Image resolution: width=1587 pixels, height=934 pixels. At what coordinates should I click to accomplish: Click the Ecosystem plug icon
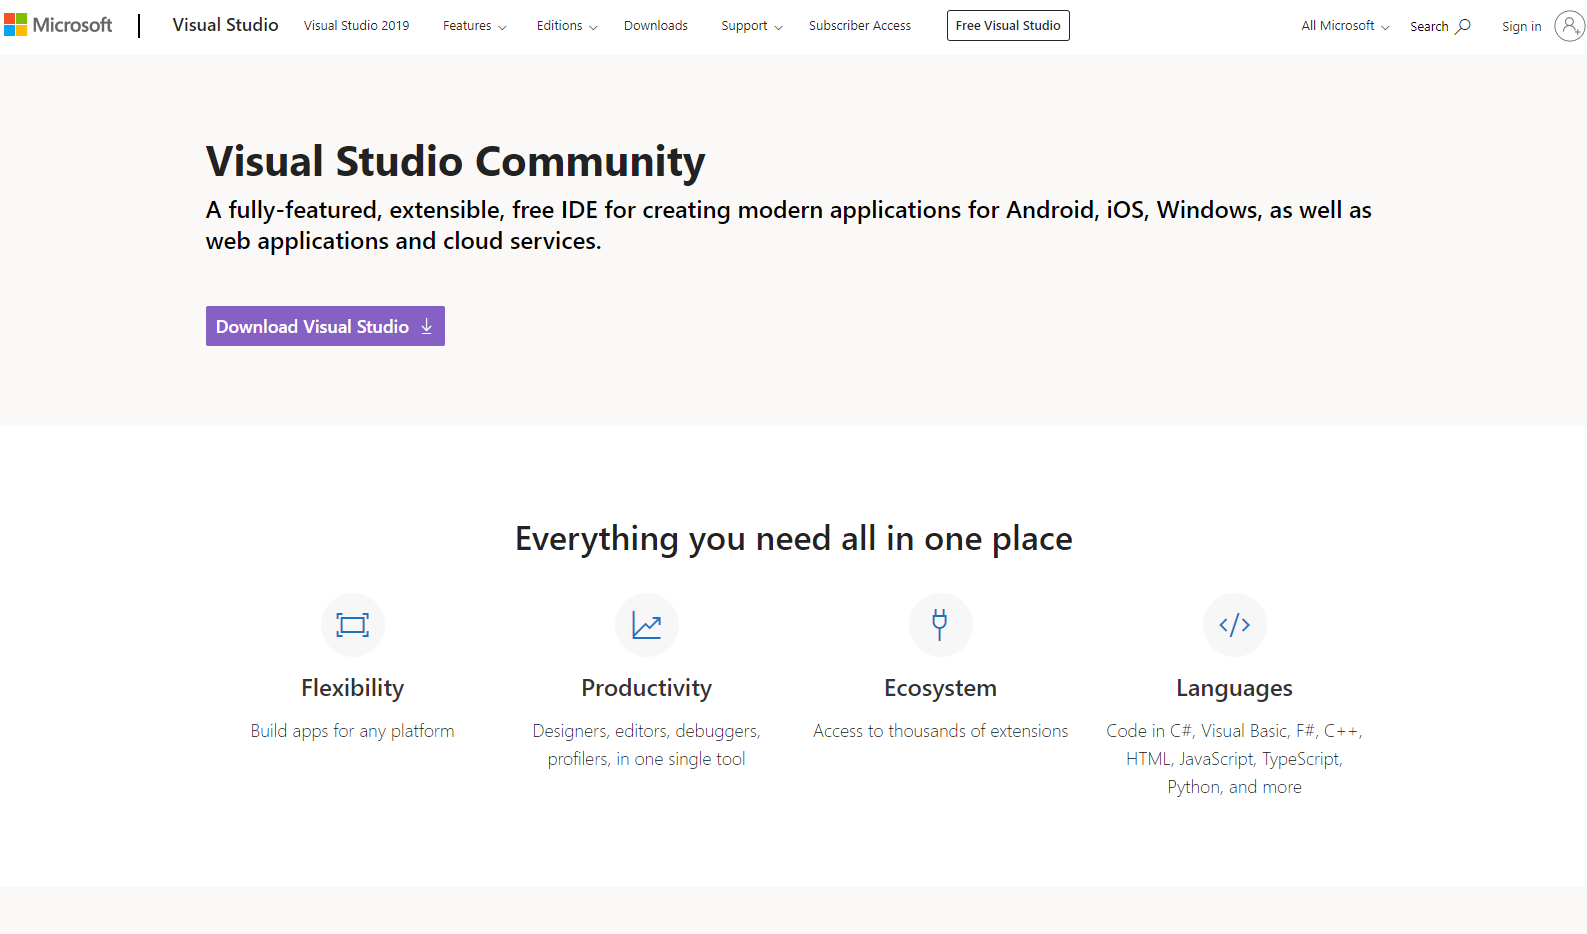940,625
